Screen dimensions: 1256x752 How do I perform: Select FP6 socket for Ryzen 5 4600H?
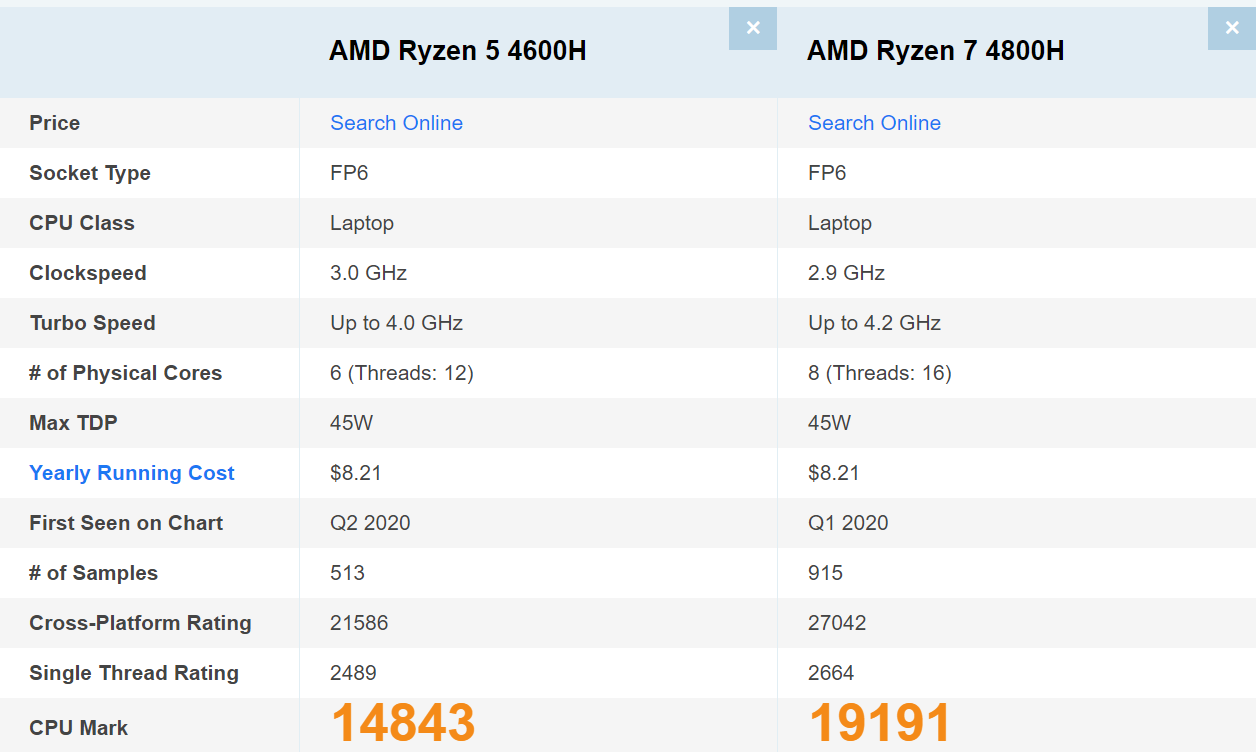click(x=349, y=173)
